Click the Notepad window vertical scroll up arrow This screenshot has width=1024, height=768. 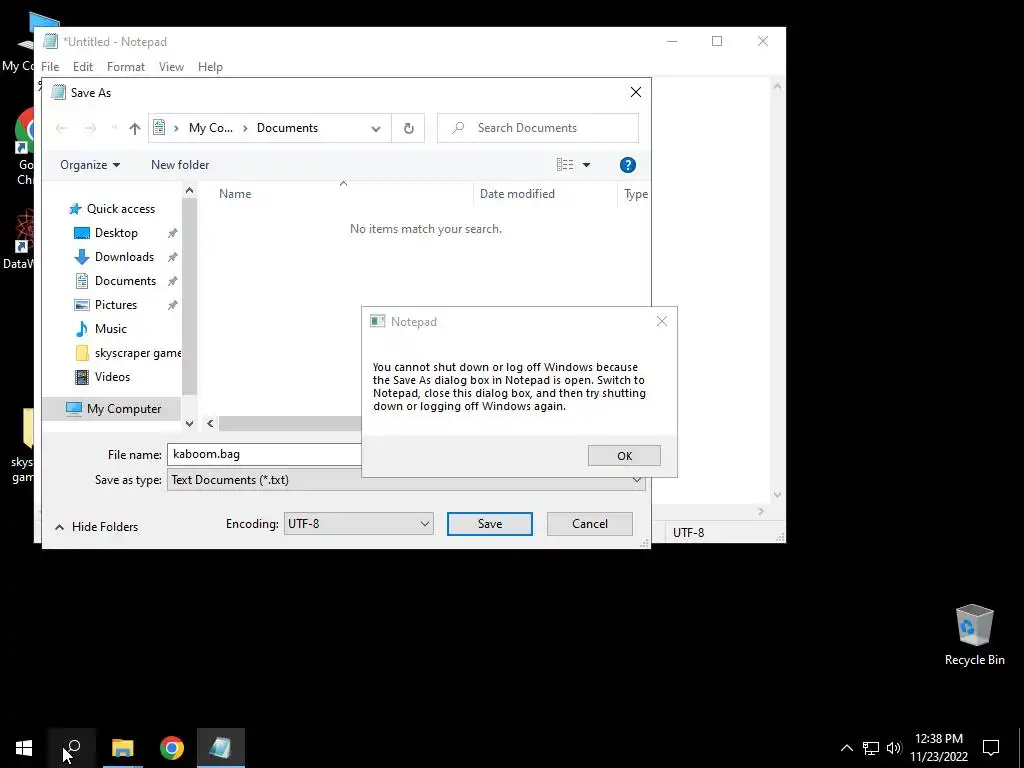click(777, 86)
